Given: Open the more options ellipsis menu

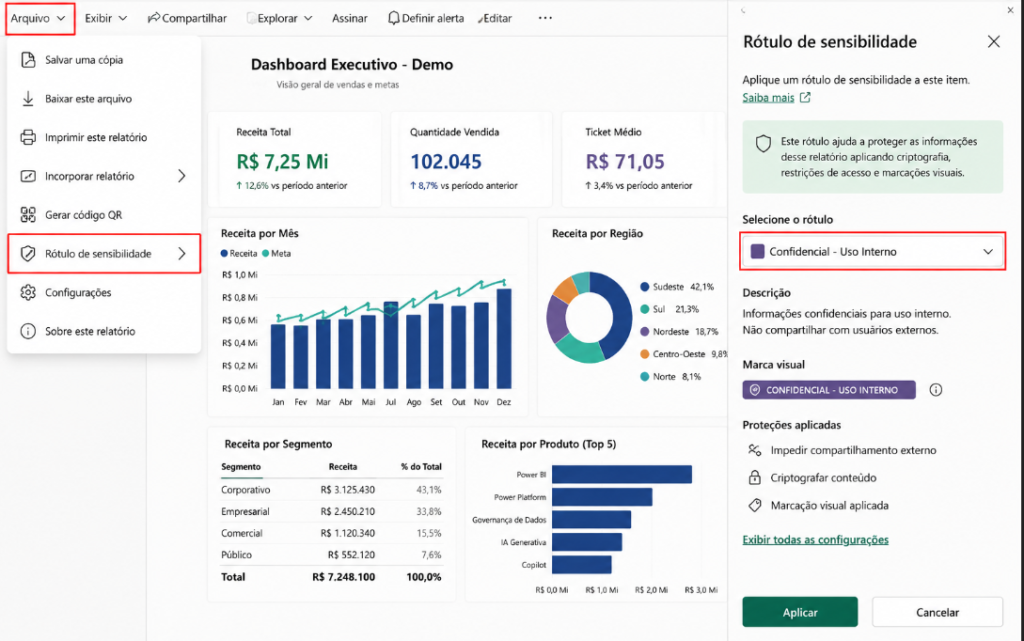Looking at the screenshot, I should tap(545, 18).
